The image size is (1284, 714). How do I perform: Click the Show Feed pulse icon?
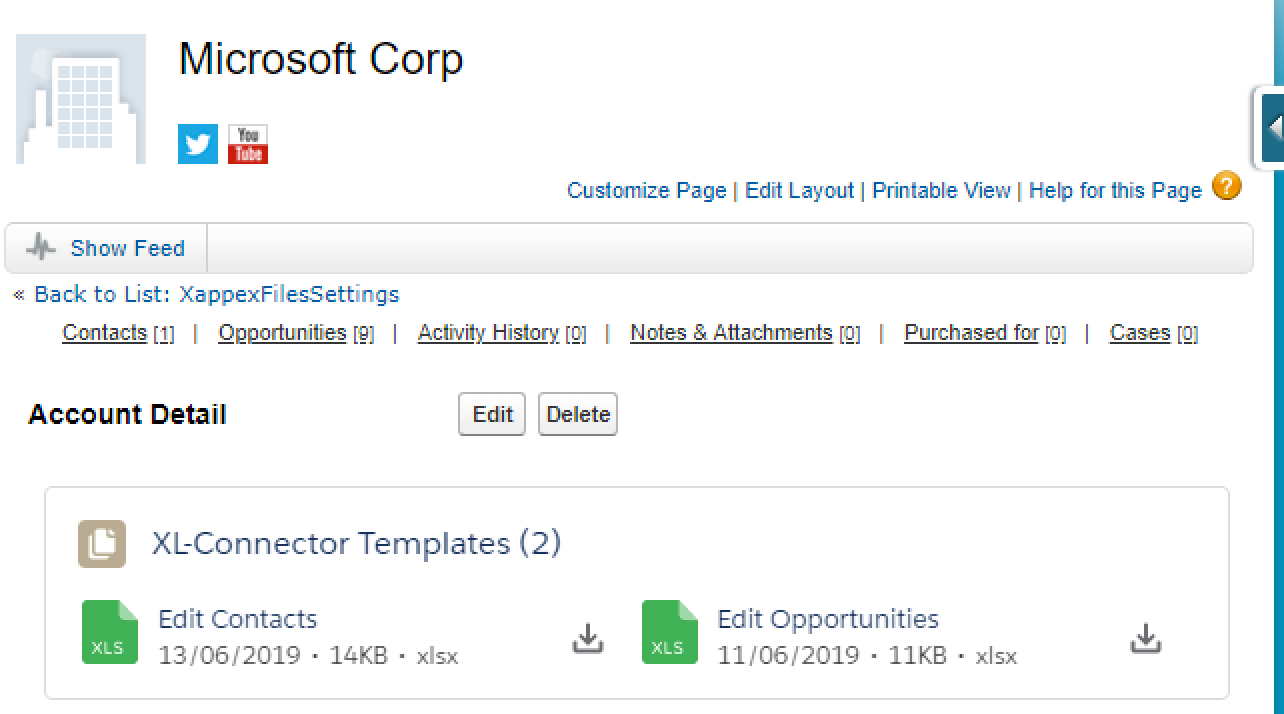41,248
